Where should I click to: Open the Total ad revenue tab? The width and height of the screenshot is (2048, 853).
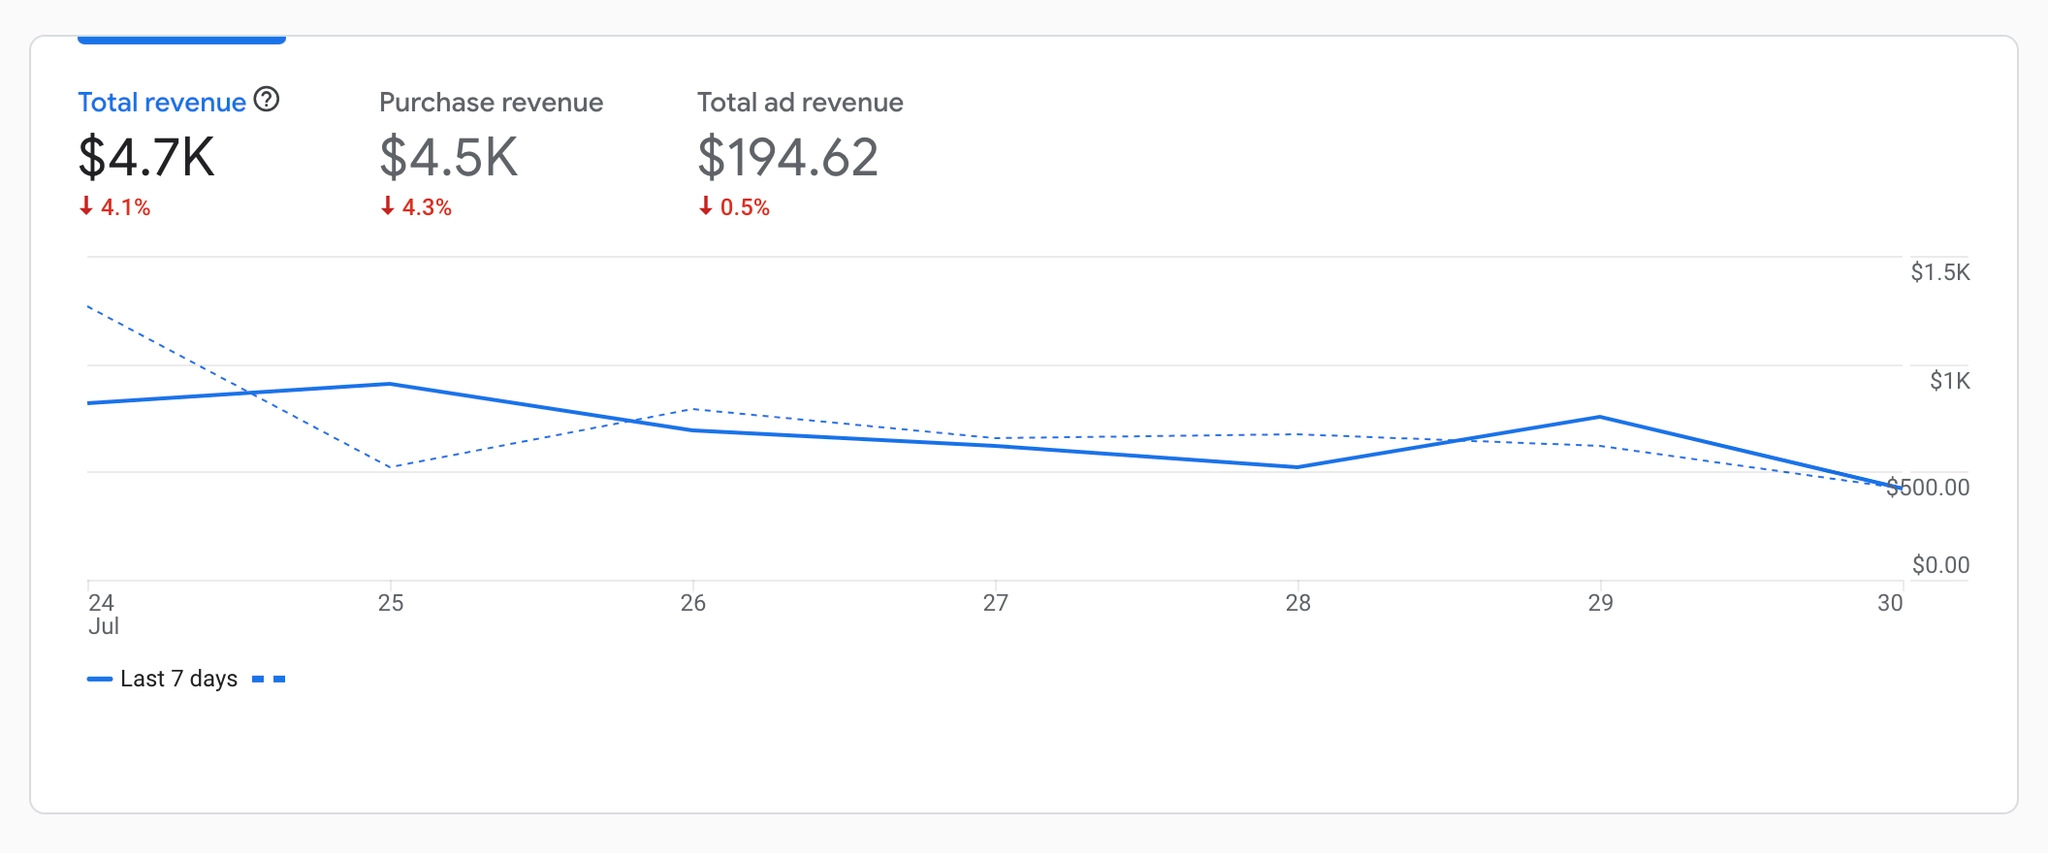point(799,102)
